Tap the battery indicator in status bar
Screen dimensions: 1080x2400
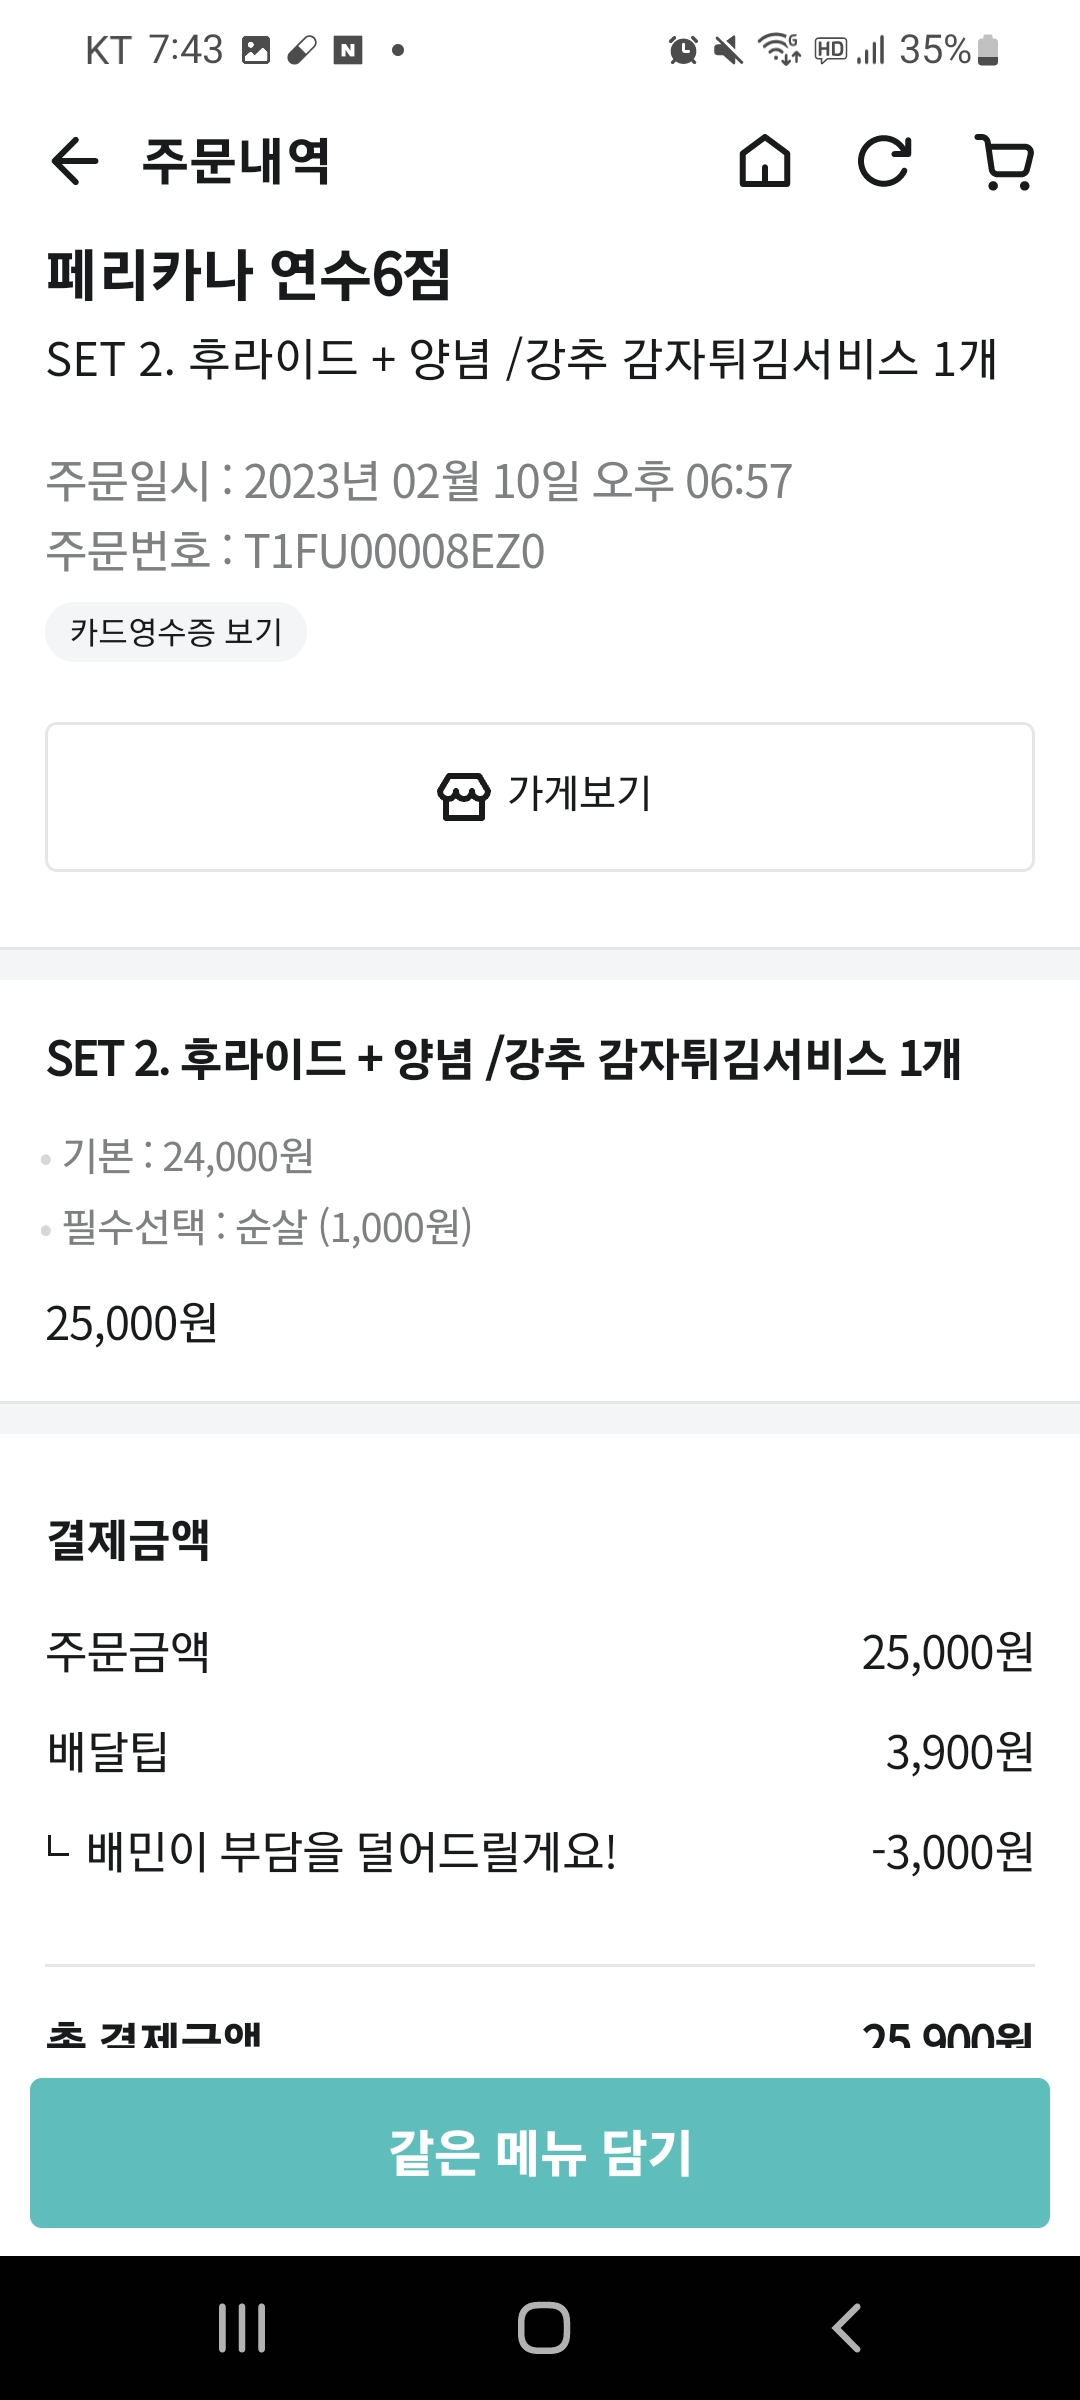(987, 49)
